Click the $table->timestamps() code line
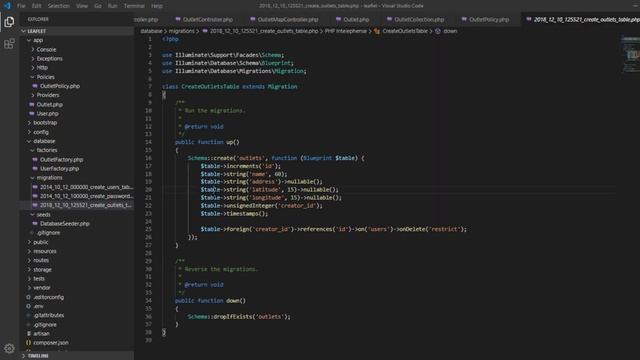 pos(234,213)
